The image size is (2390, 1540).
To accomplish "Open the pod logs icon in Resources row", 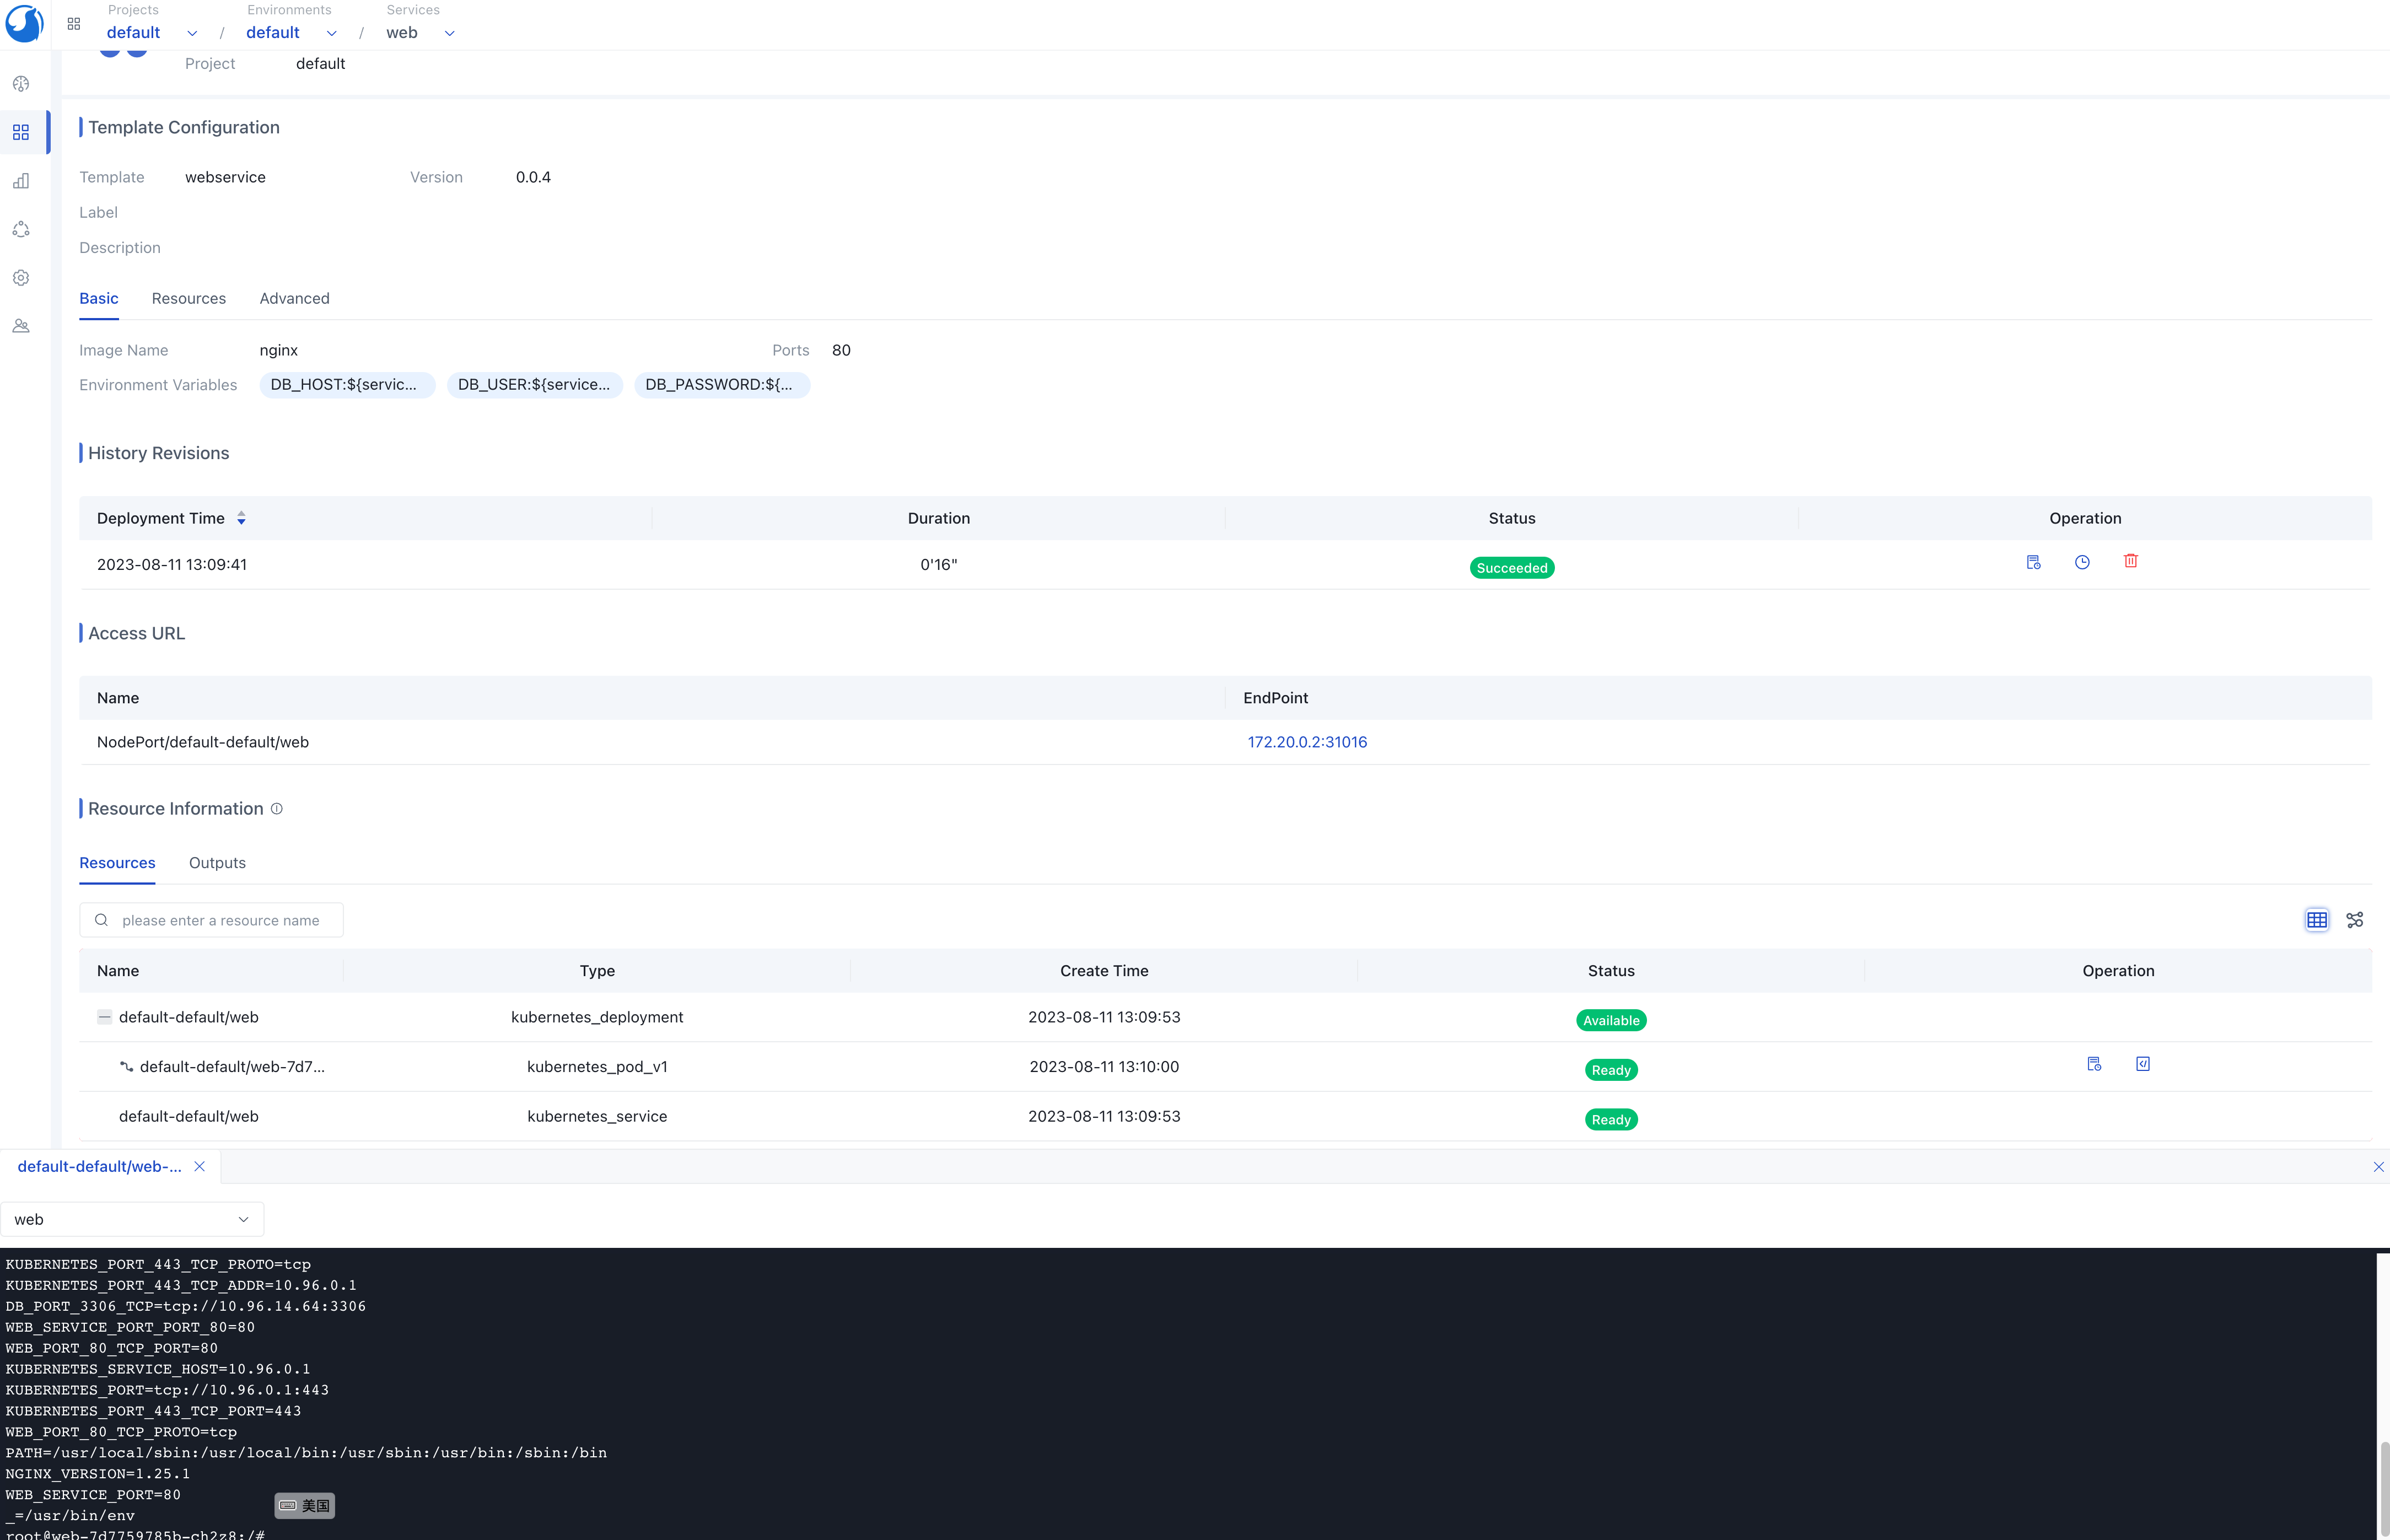I will (2094, 1064).
